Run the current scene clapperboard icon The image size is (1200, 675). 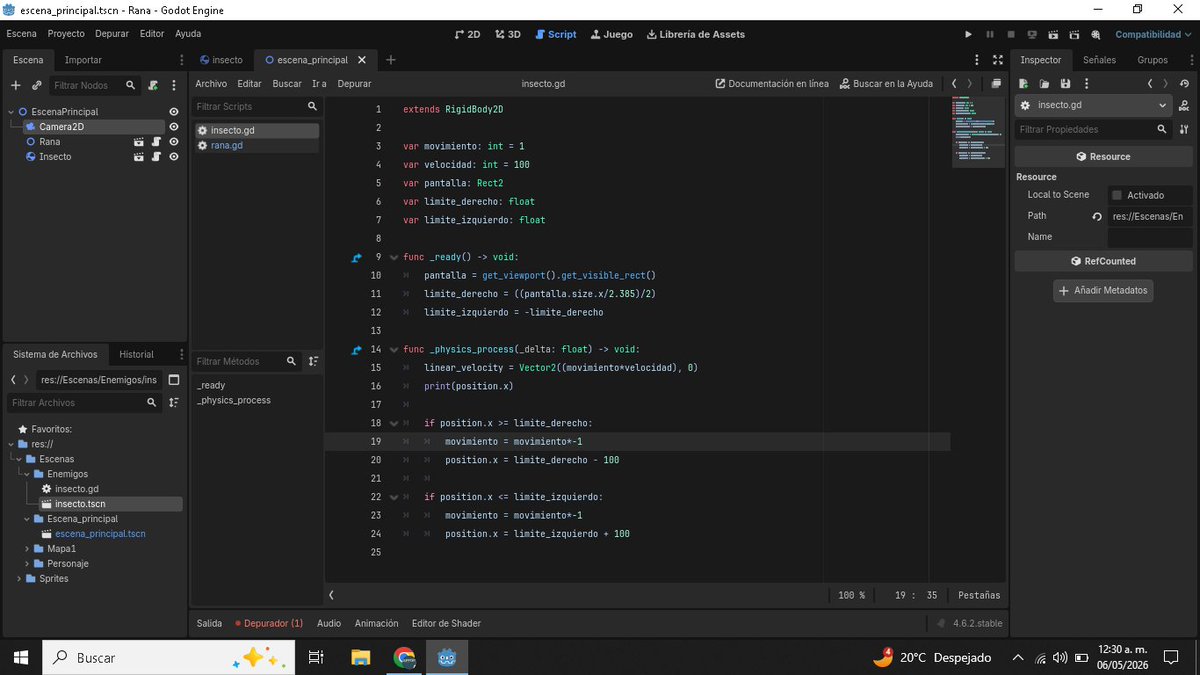tap(1053, 34)
